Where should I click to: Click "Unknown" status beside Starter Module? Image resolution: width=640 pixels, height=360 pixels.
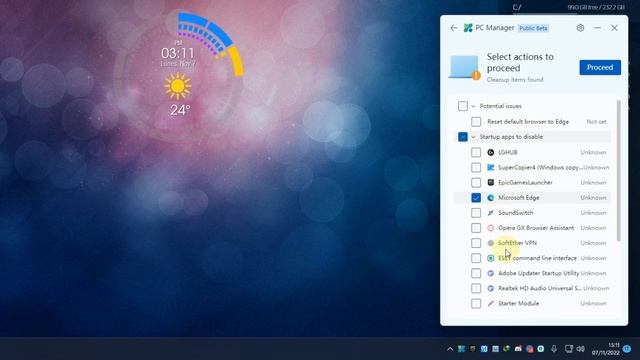click(593, 303)
